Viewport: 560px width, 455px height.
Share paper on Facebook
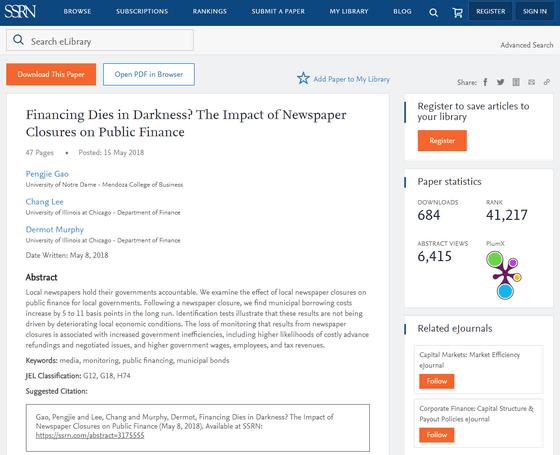[x=485, y=82]
